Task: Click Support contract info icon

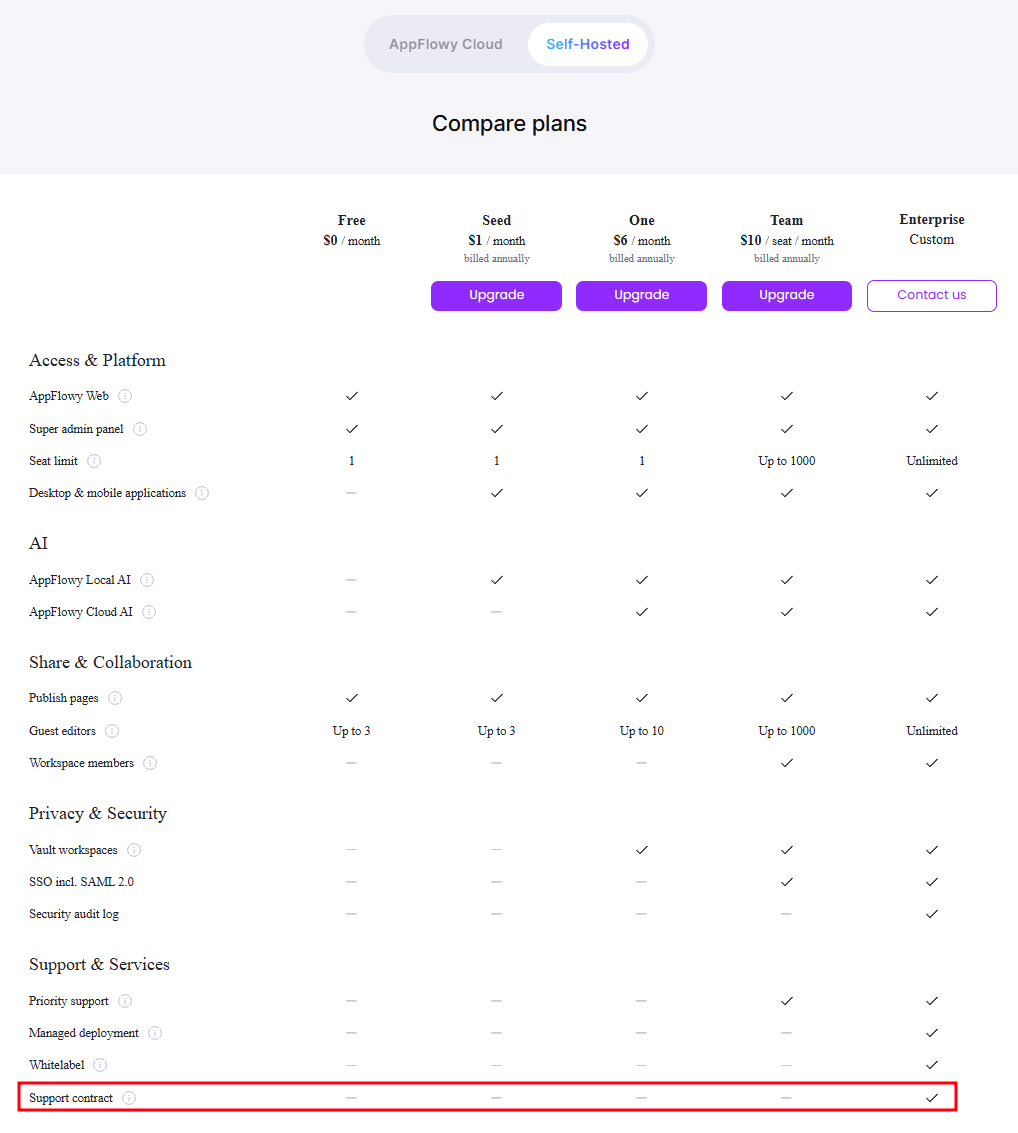Action: [129, 1098]
